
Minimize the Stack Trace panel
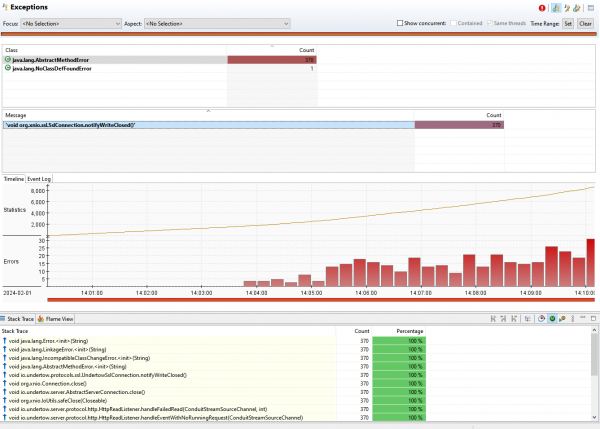point(581,318)
